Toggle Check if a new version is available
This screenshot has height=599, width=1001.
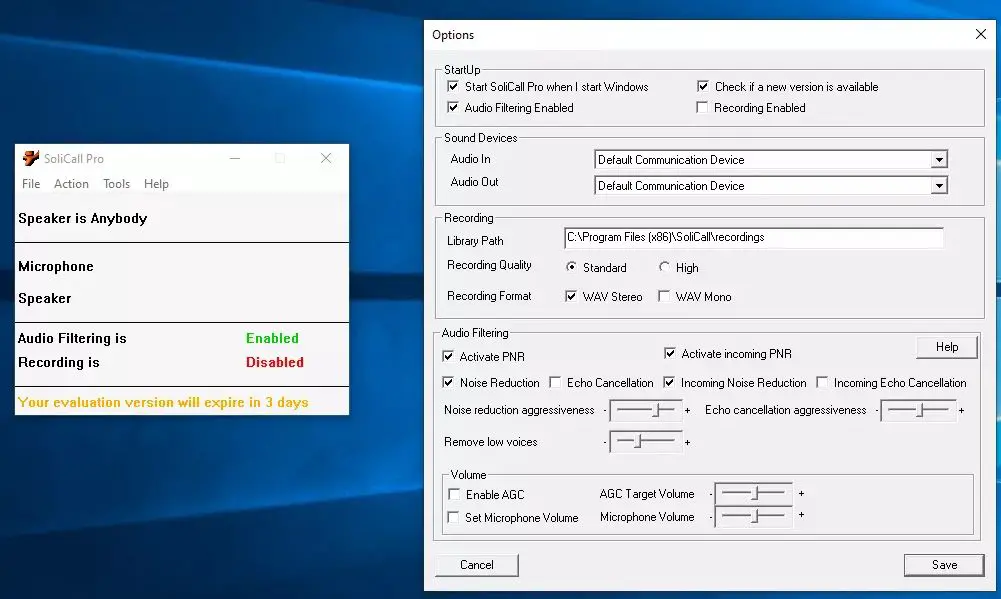703,86
